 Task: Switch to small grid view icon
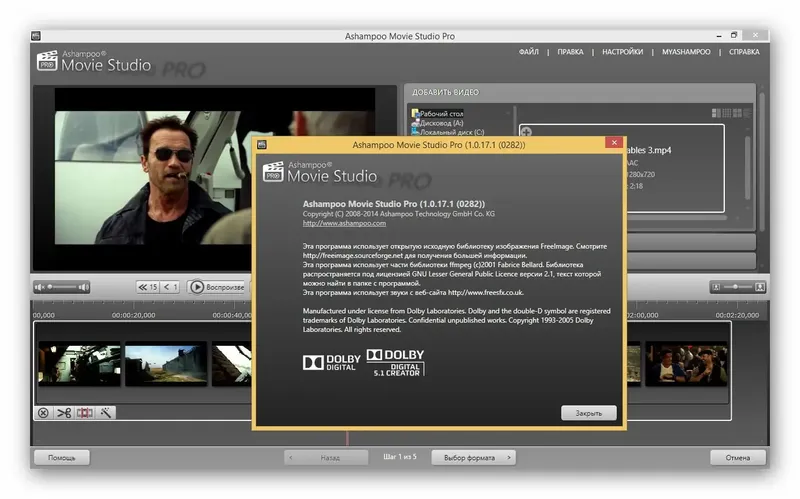coord(727,113)
